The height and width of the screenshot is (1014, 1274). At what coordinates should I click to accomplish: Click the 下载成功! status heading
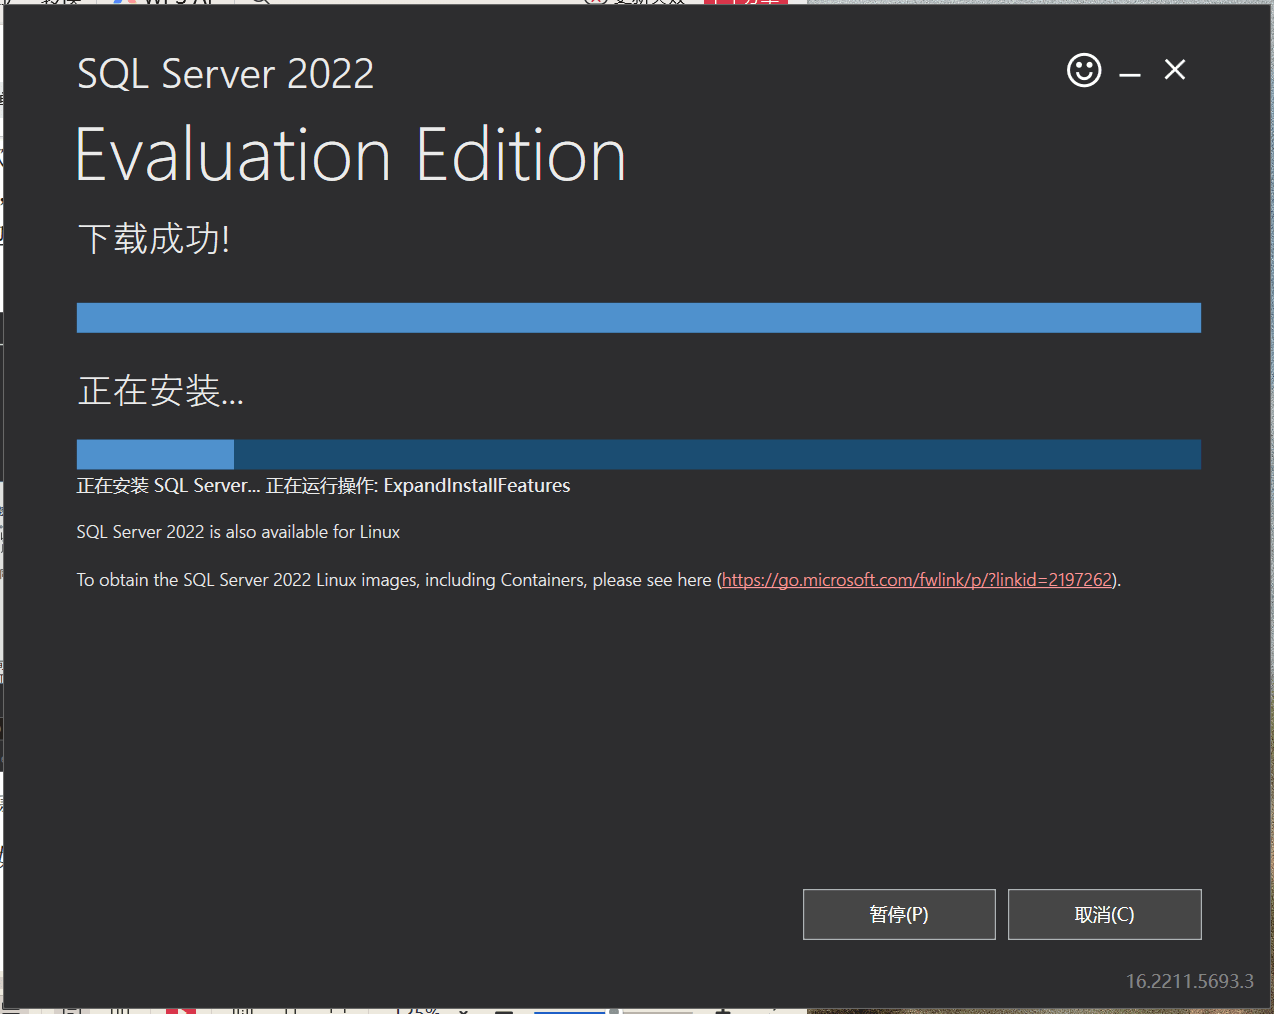[x=154, y=239]
